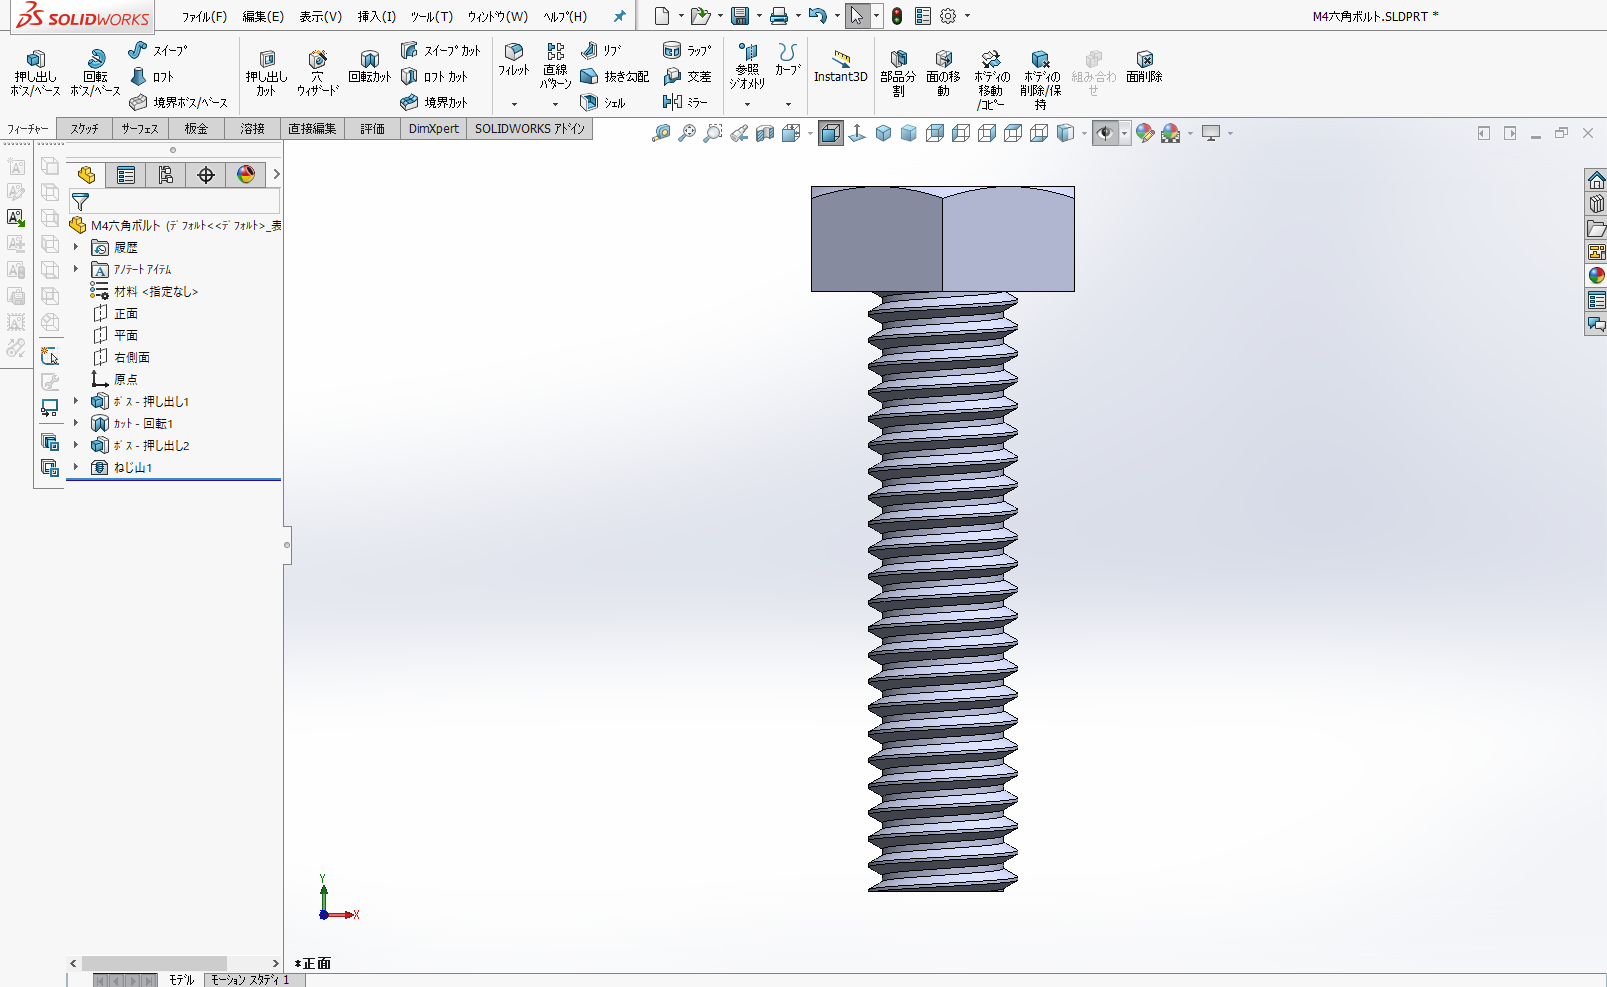Image resolution: width=1607 pixels, height=987 pixels.
Task: Toggle Instant3D mode
Action: (x=840, y=66)
